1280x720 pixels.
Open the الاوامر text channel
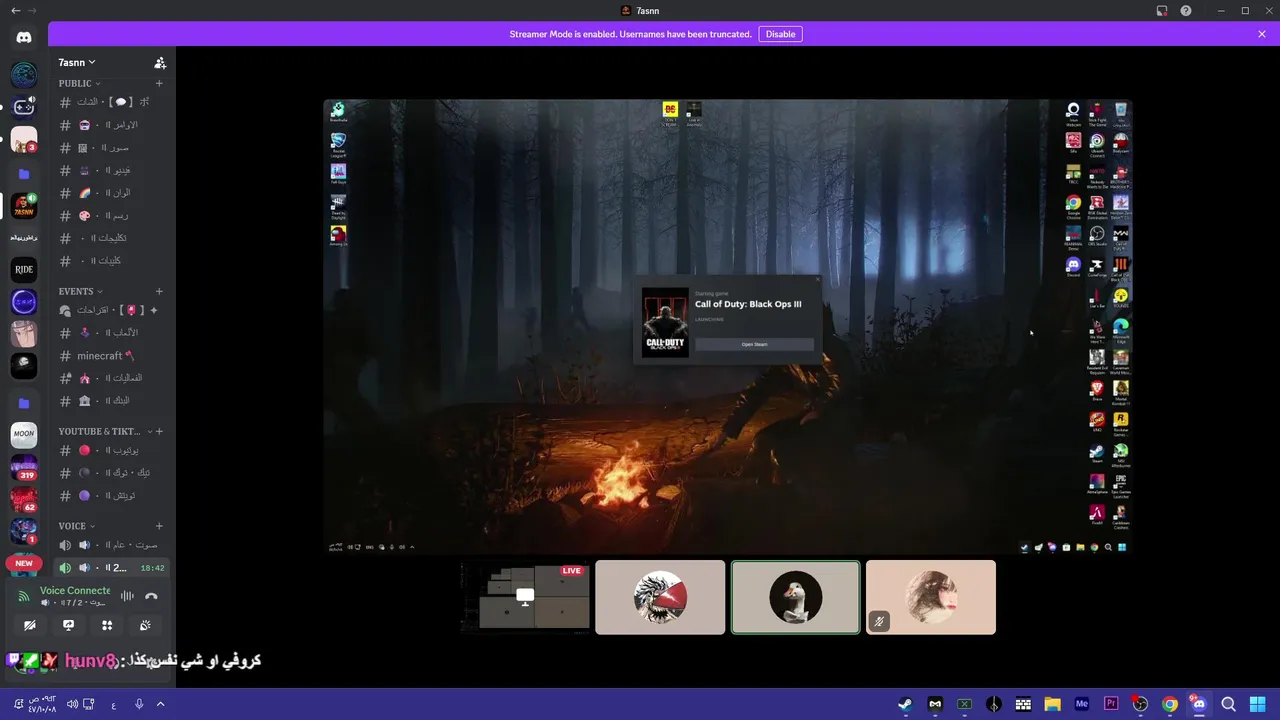click(112, 125)
